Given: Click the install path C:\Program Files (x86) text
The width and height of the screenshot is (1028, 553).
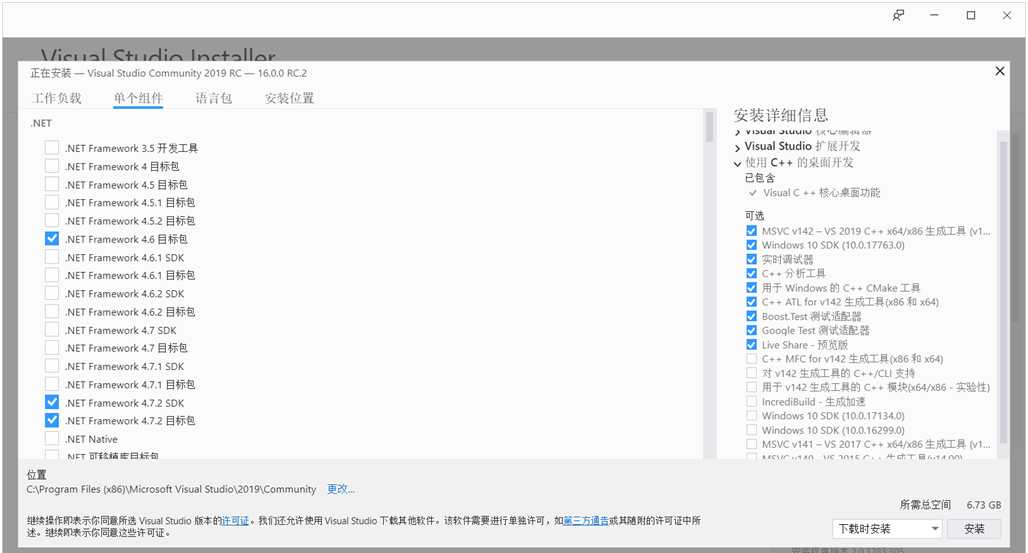Looking at the screenshot, I should 171,489.
